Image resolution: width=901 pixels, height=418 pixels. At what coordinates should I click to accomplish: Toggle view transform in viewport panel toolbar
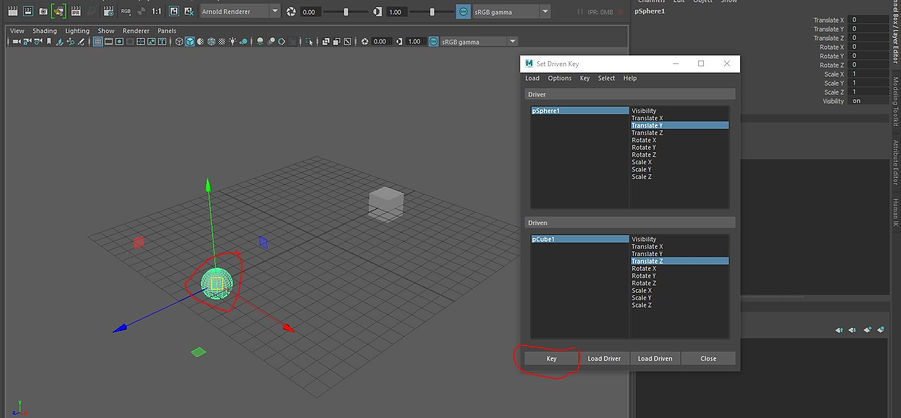coord(433,41)
